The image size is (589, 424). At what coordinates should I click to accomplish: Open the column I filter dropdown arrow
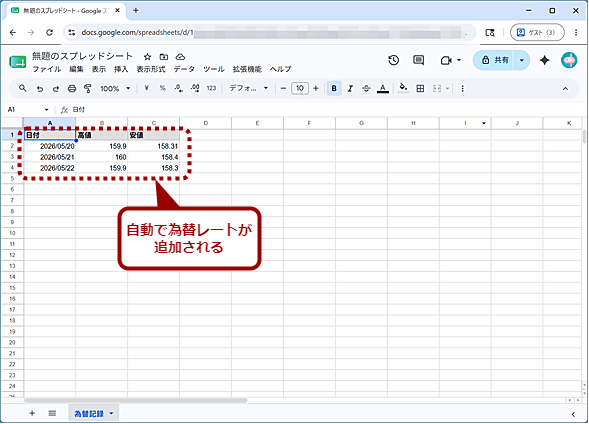tap(484, 123)
